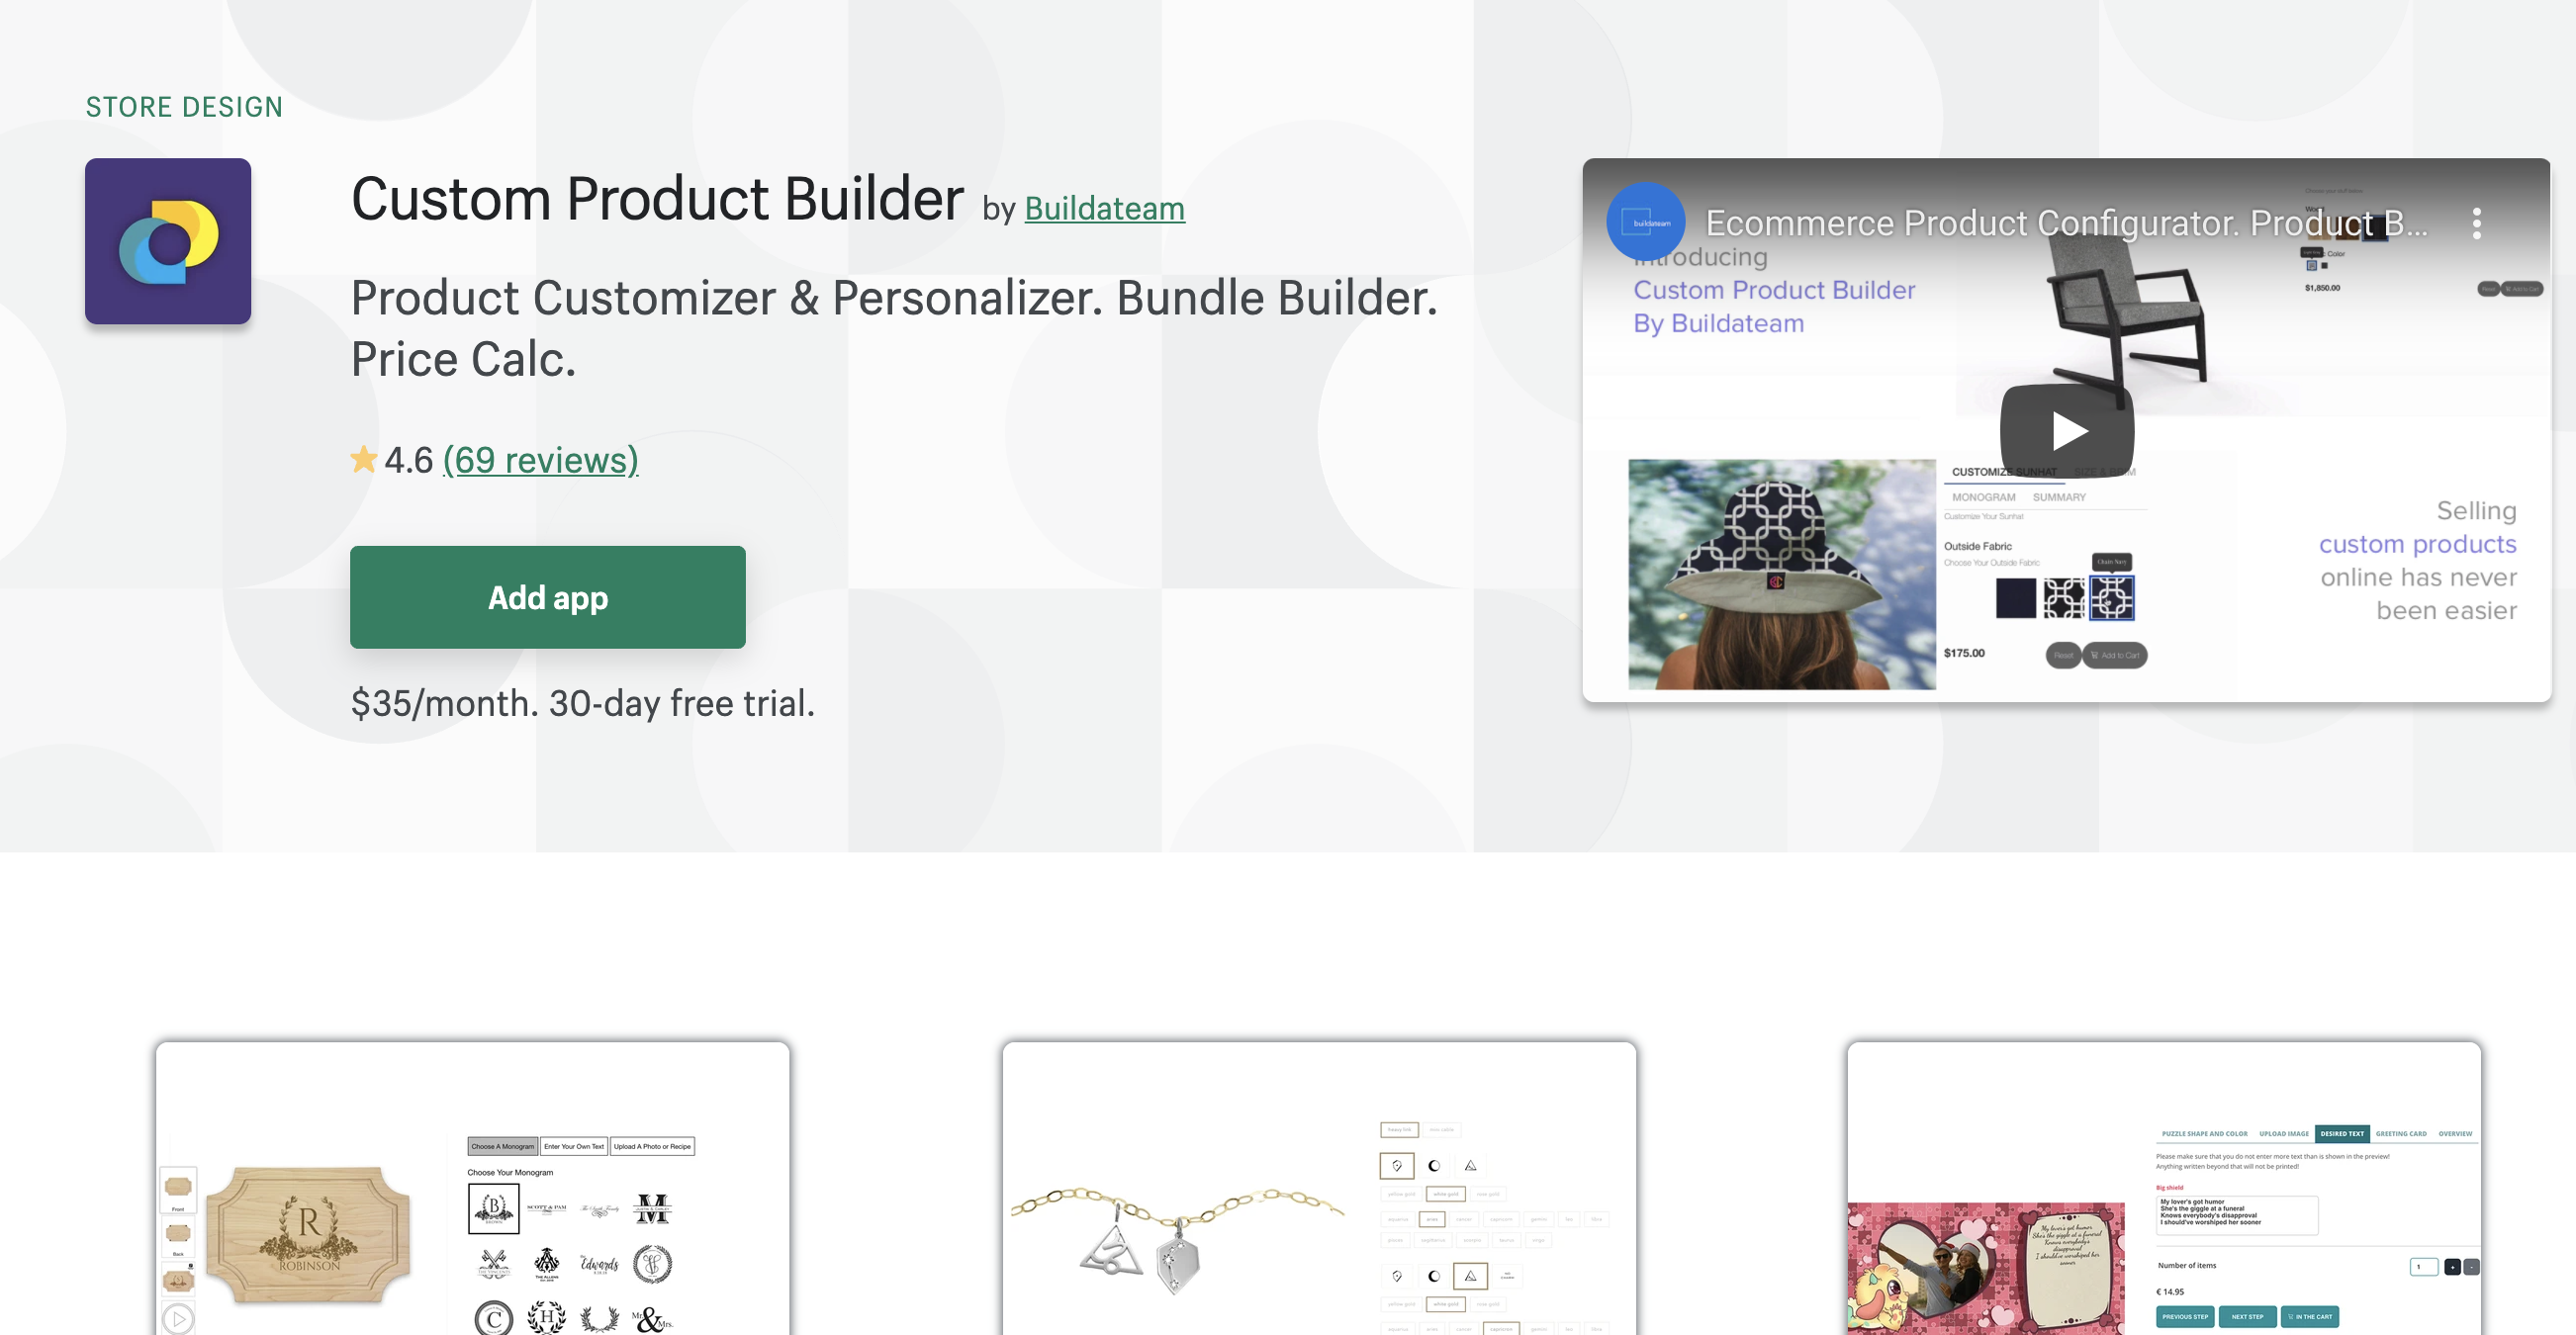Switch to the Enter Your Own Text tab
The height and width of the screenshot is (1335, 2576).
[x=574, y=1146]
